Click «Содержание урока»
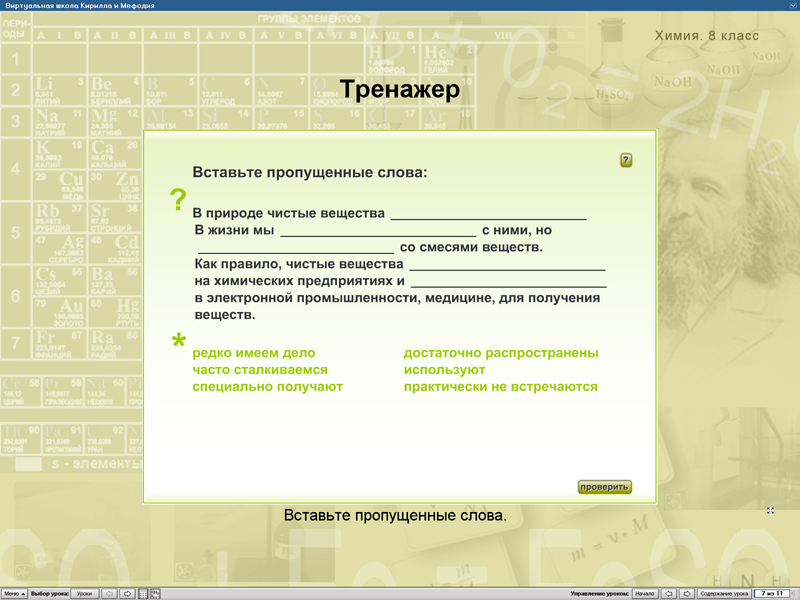This screenshot has width=800, height=600. click(723, 592)
